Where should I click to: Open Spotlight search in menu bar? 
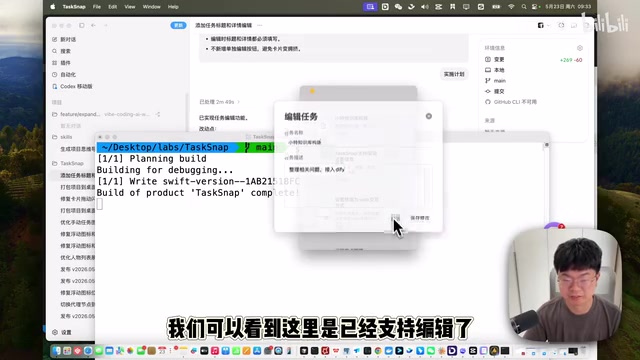[x=524, y=7]
